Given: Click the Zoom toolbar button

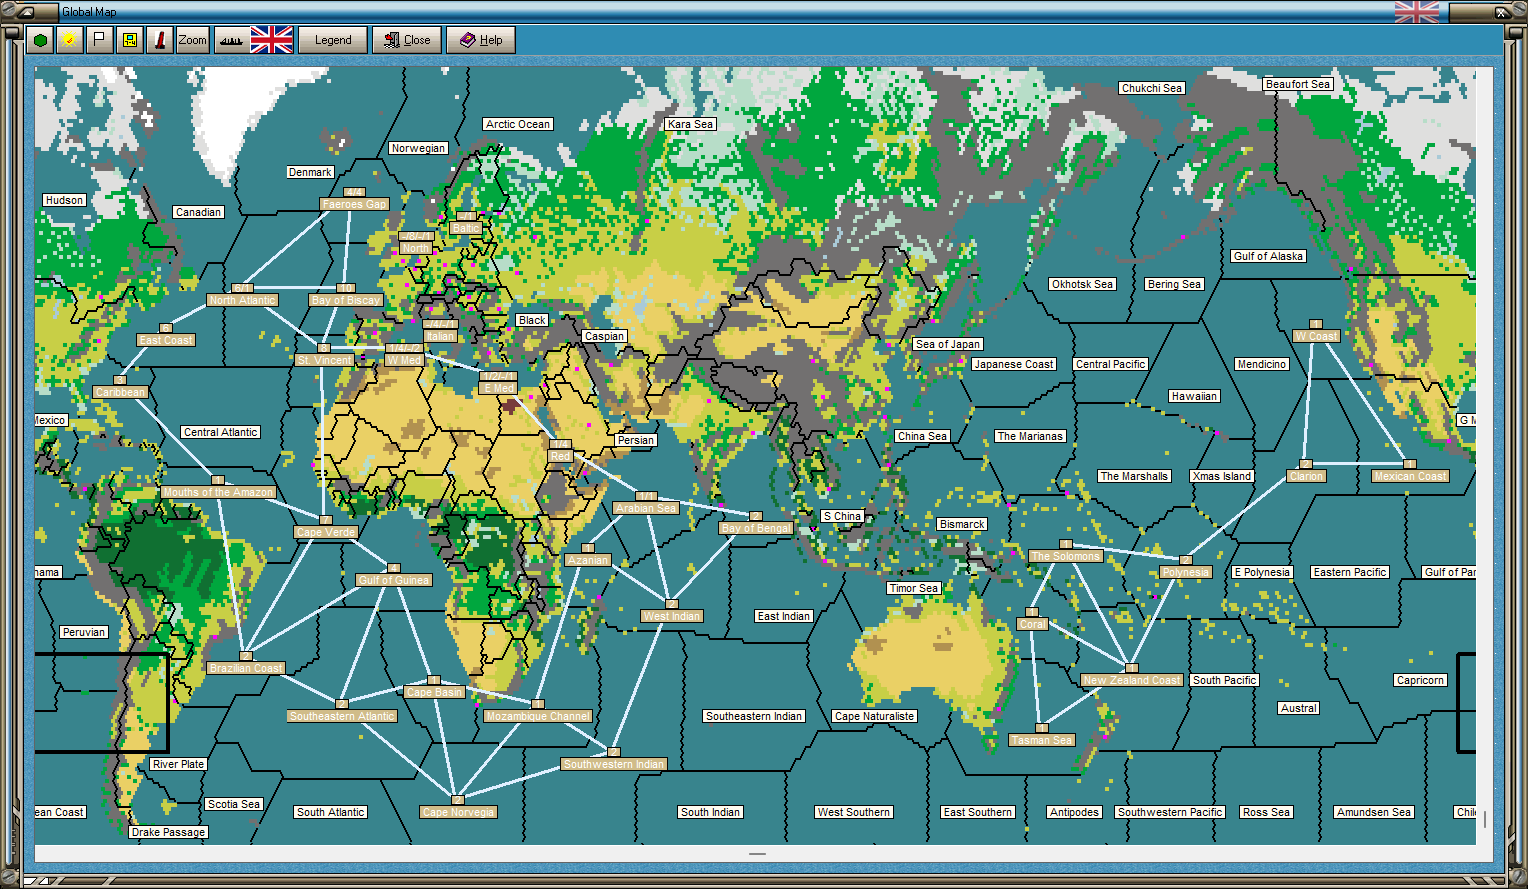Looking at the screenshot, I should point(192,40).
